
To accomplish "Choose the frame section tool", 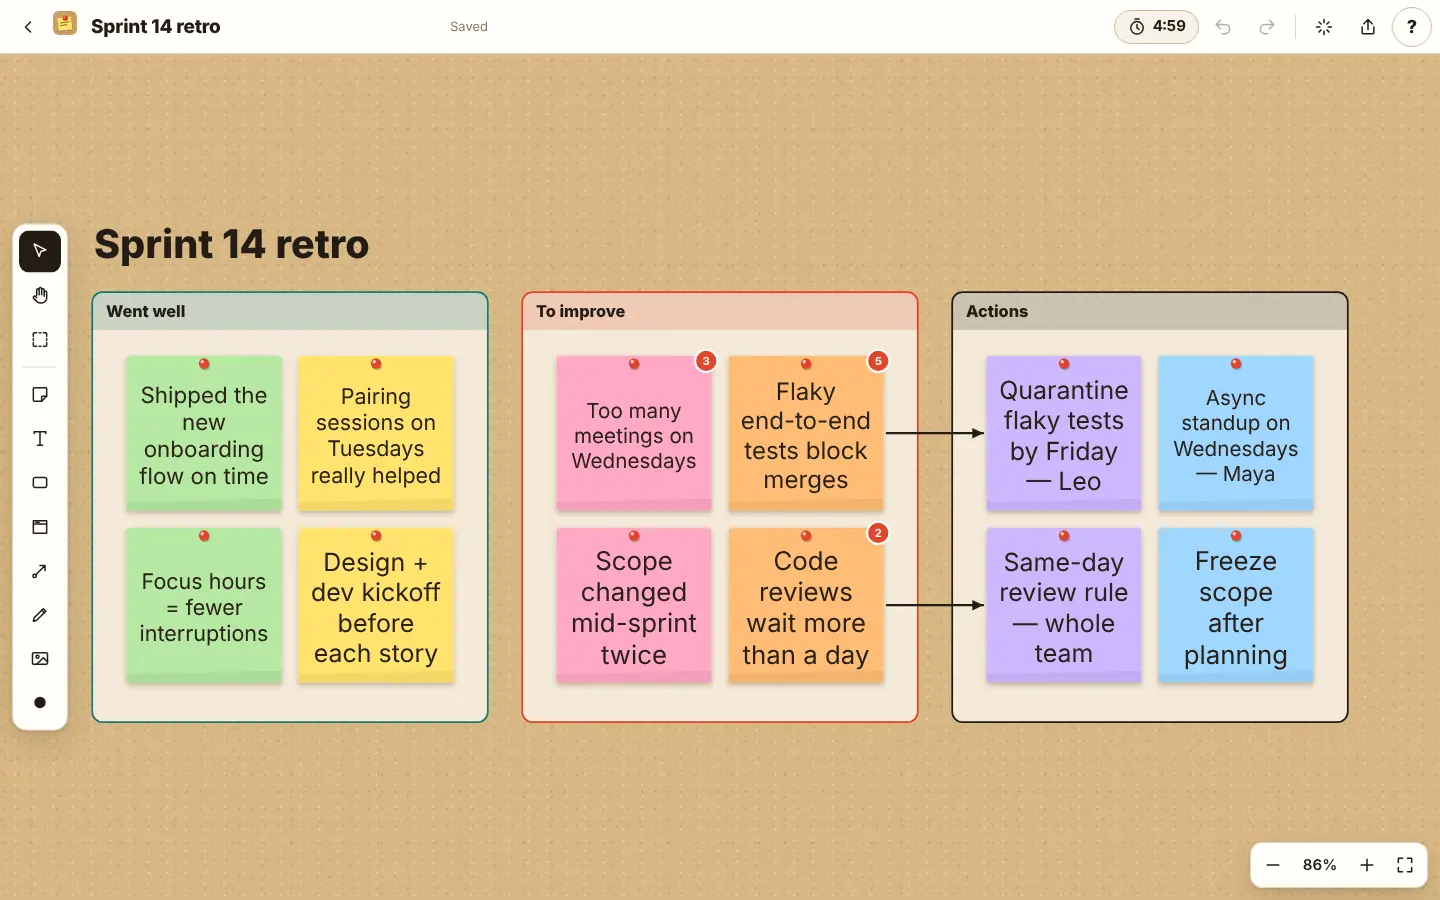I will (x=40, y=527).
